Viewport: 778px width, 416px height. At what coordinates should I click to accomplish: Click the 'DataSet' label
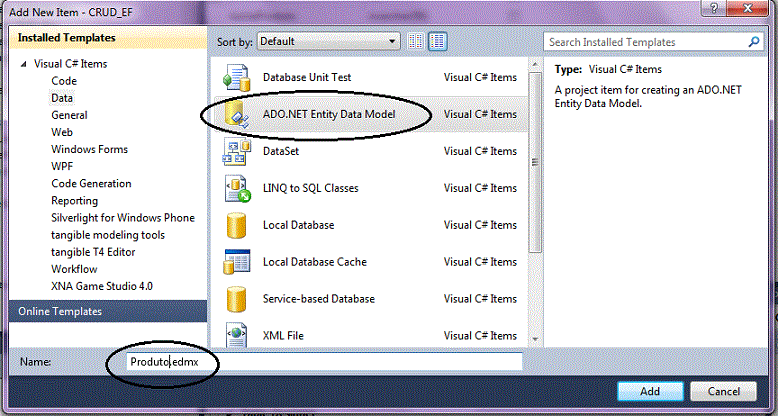pyautogui.click(x=281, y=151)
